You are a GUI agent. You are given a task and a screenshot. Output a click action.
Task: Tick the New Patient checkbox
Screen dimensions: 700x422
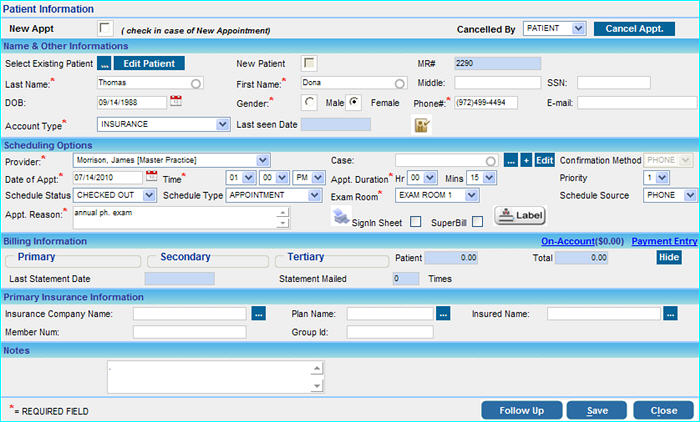pyautogui.click(x=308, y=63)
